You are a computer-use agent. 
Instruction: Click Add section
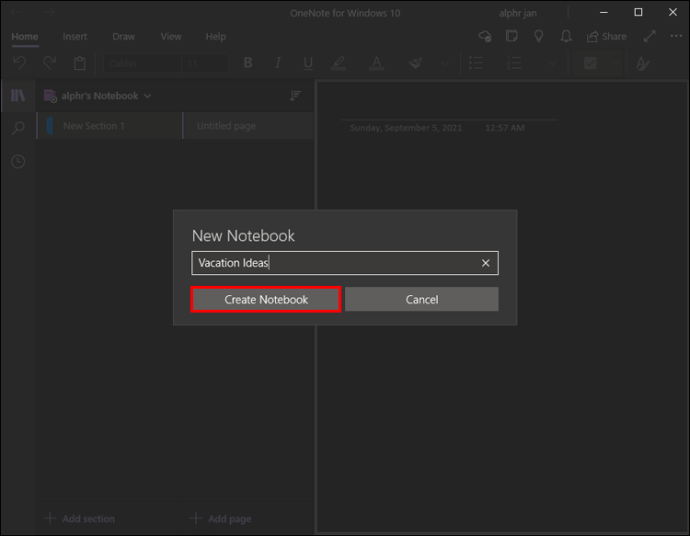point(80,519)
